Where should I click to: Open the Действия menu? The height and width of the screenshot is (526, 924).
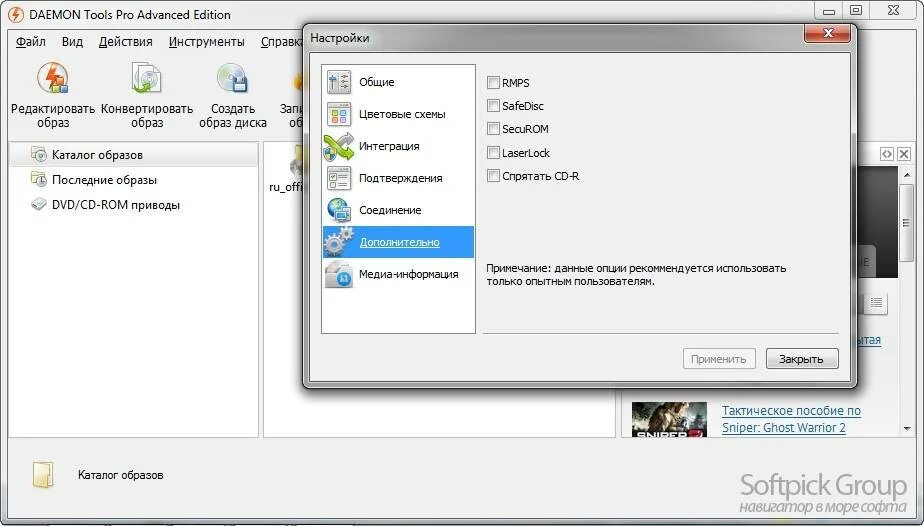click(x=126, y=42)
